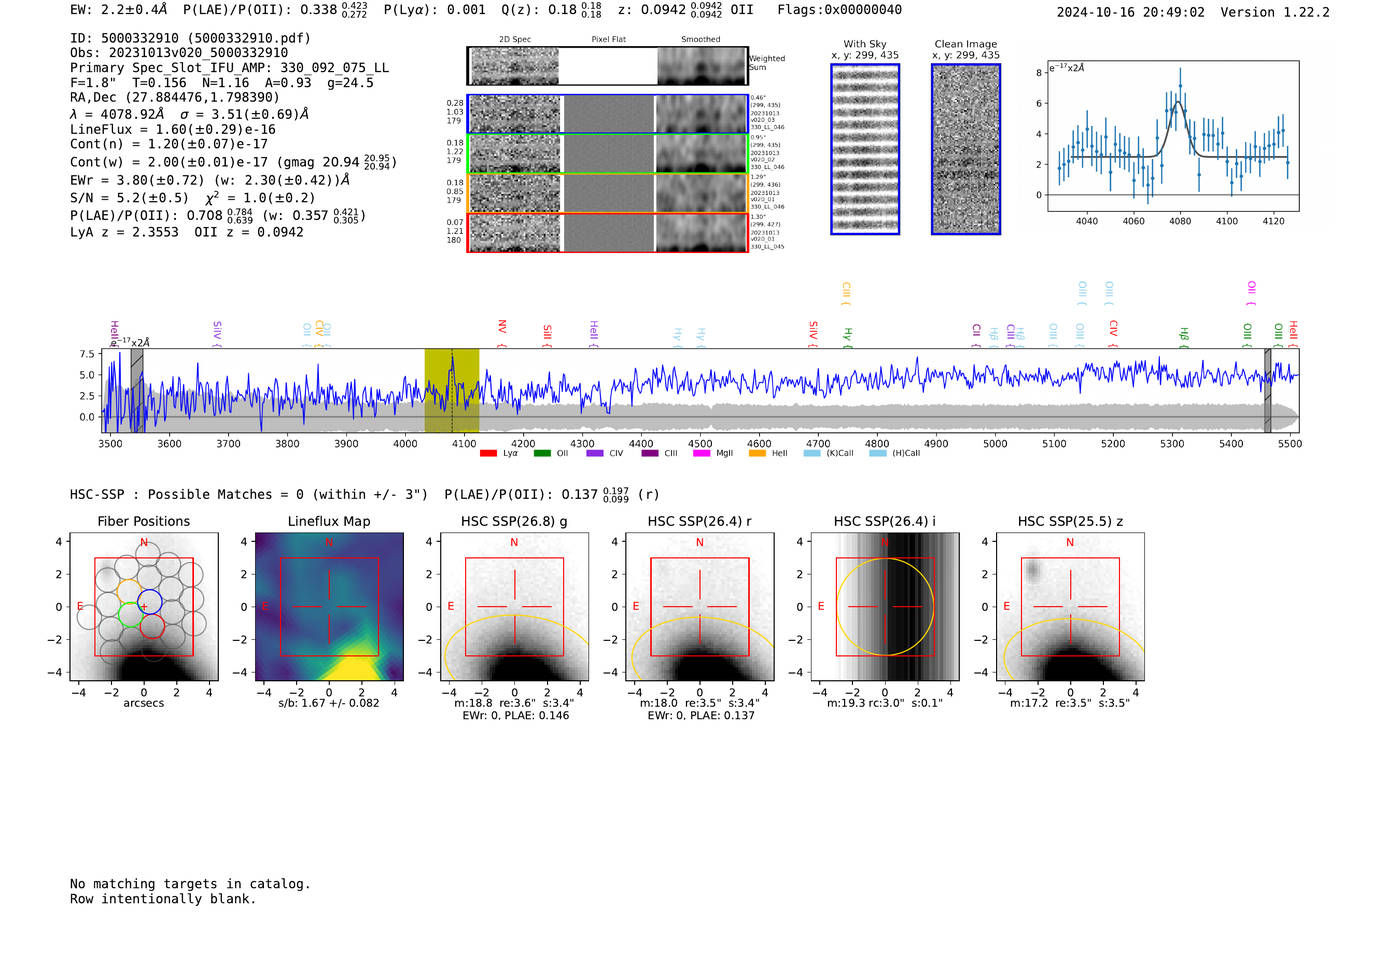The width and height of the screenshot is (1400, 953).
Task: Open the Lineflux Map panel
Action: (x=329, y=606)
